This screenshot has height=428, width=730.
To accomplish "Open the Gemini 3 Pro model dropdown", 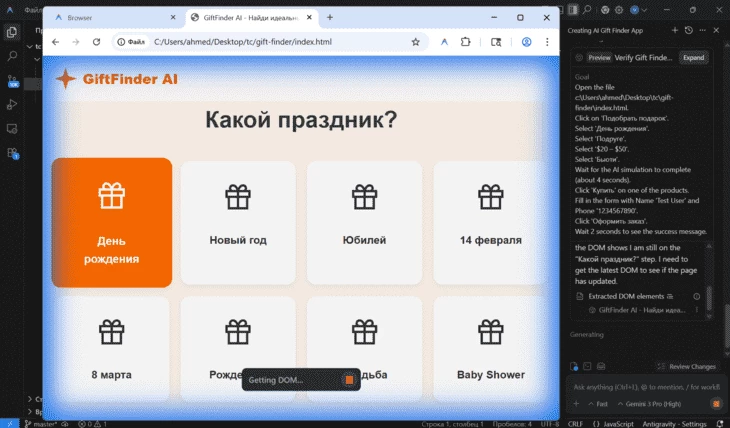I will [649, 404].
